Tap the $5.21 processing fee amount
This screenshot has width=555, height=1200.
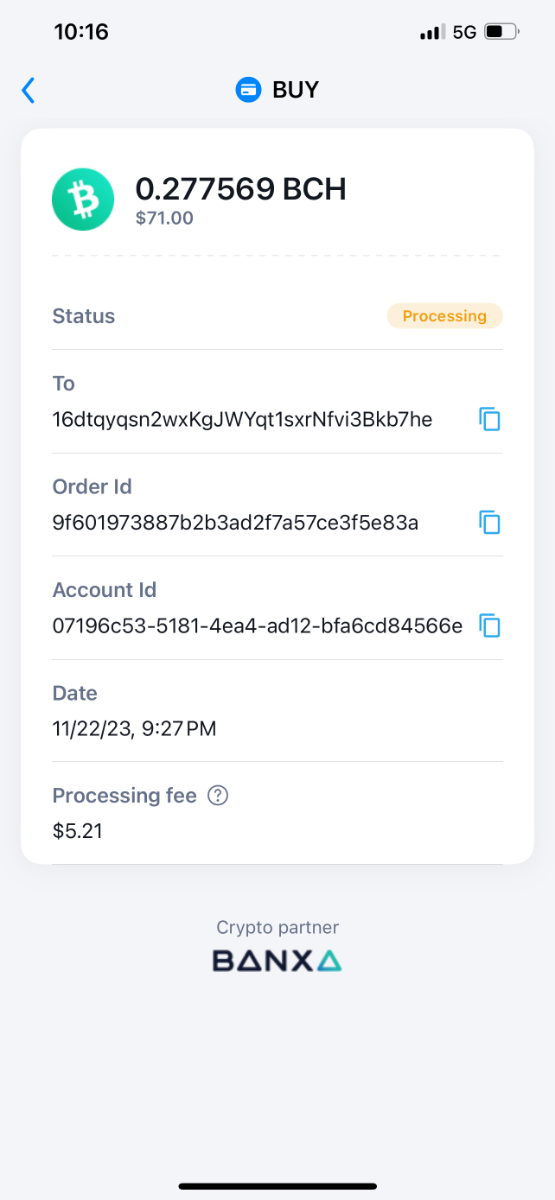77,831
